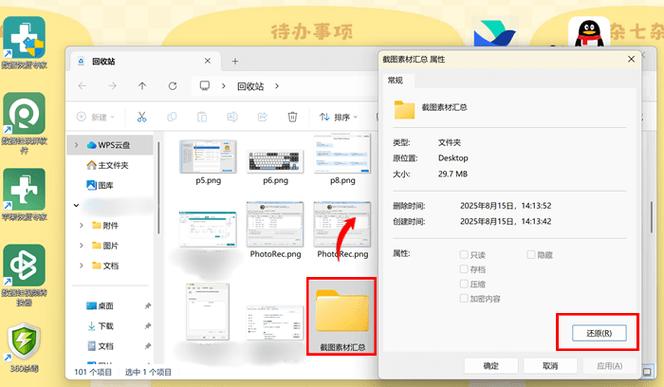Open the green shield lightning desktop icon
664x387 pixels.
[x=24, y=342]
